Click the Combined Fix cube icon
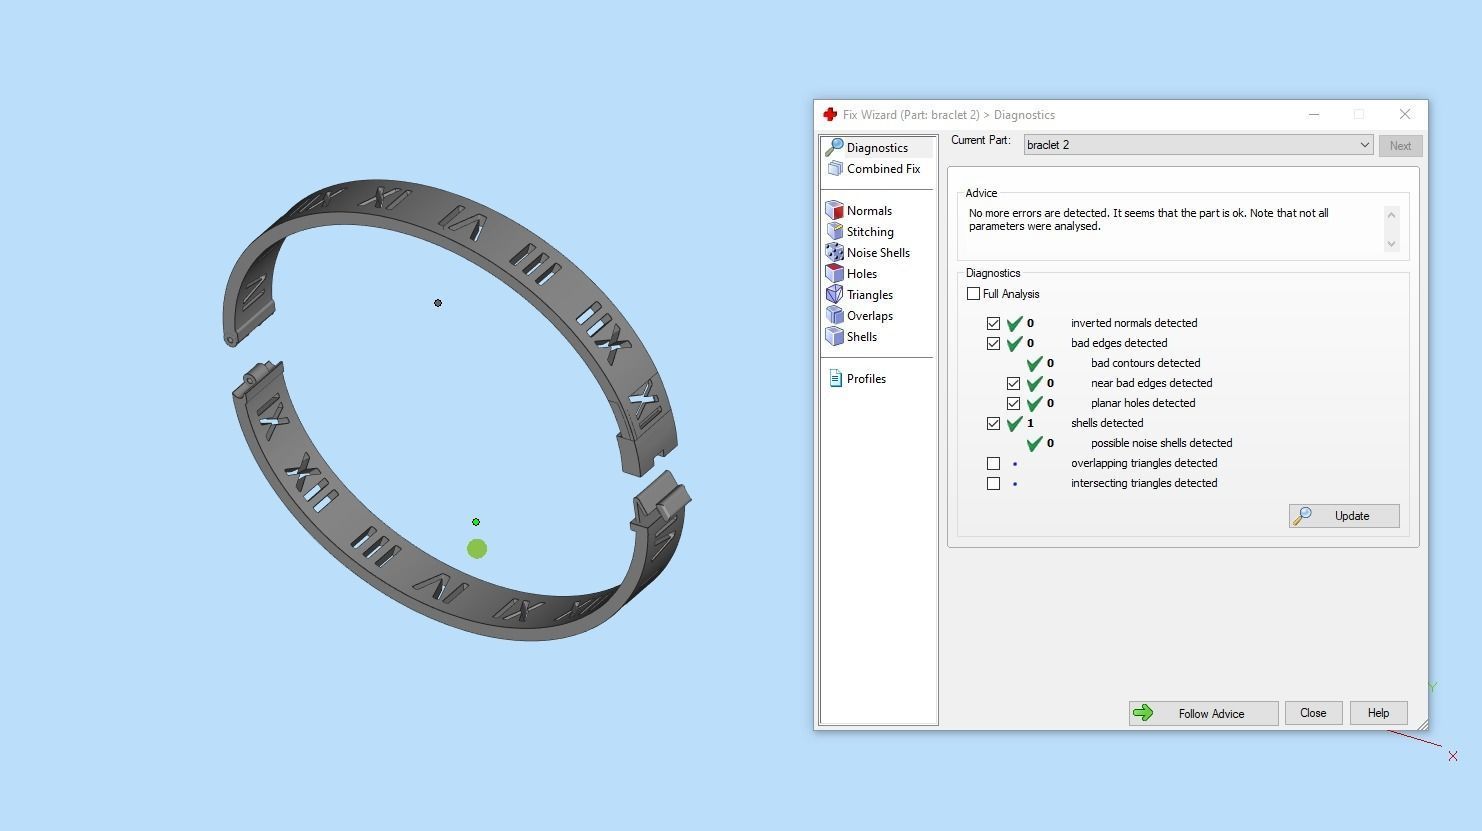 [x=835, y=169]
